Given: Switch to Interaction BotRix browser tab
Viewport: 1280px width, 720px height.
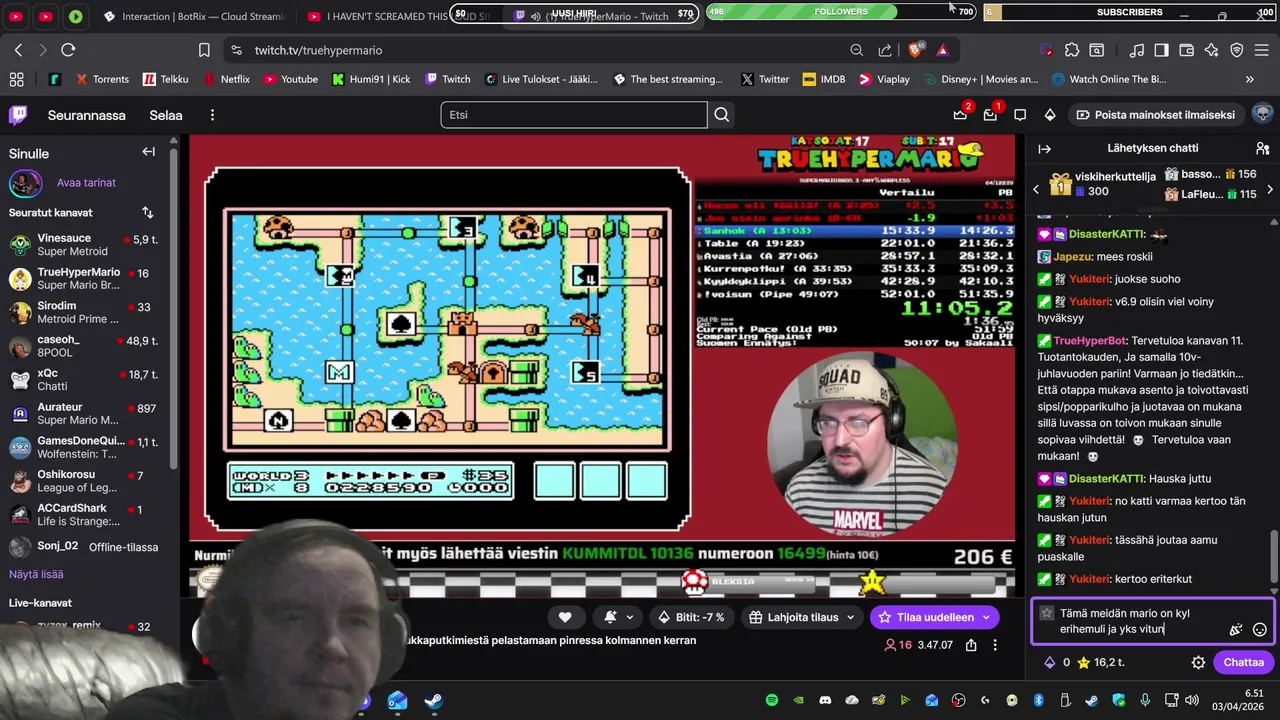Looking at the screenshot, I should (194, 17).
